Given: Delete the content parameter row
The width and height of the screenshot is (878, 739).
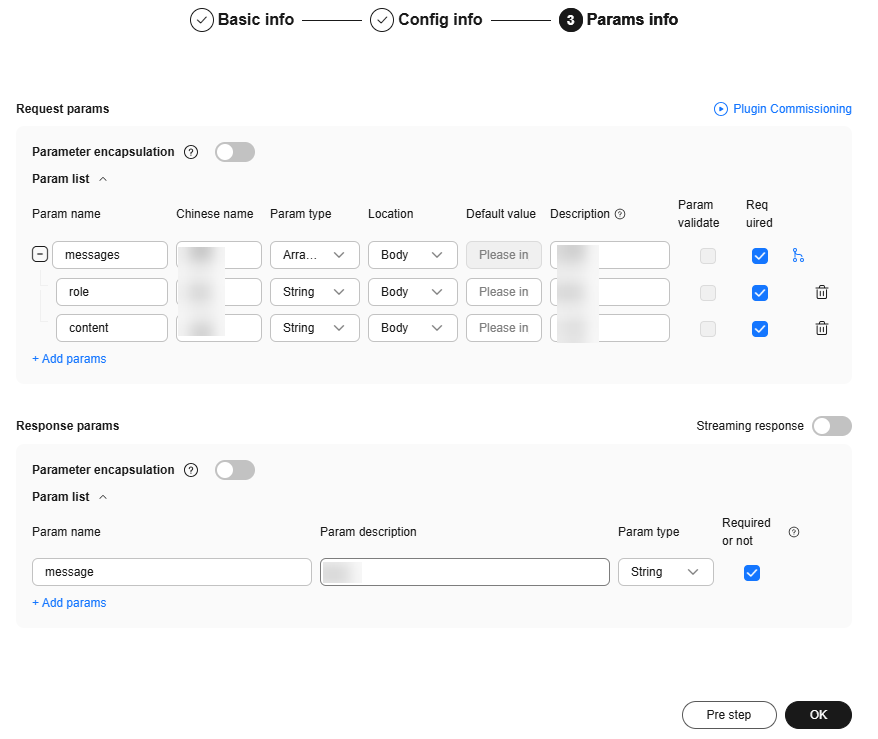Looking at the screenshot, I should (821, 328).
